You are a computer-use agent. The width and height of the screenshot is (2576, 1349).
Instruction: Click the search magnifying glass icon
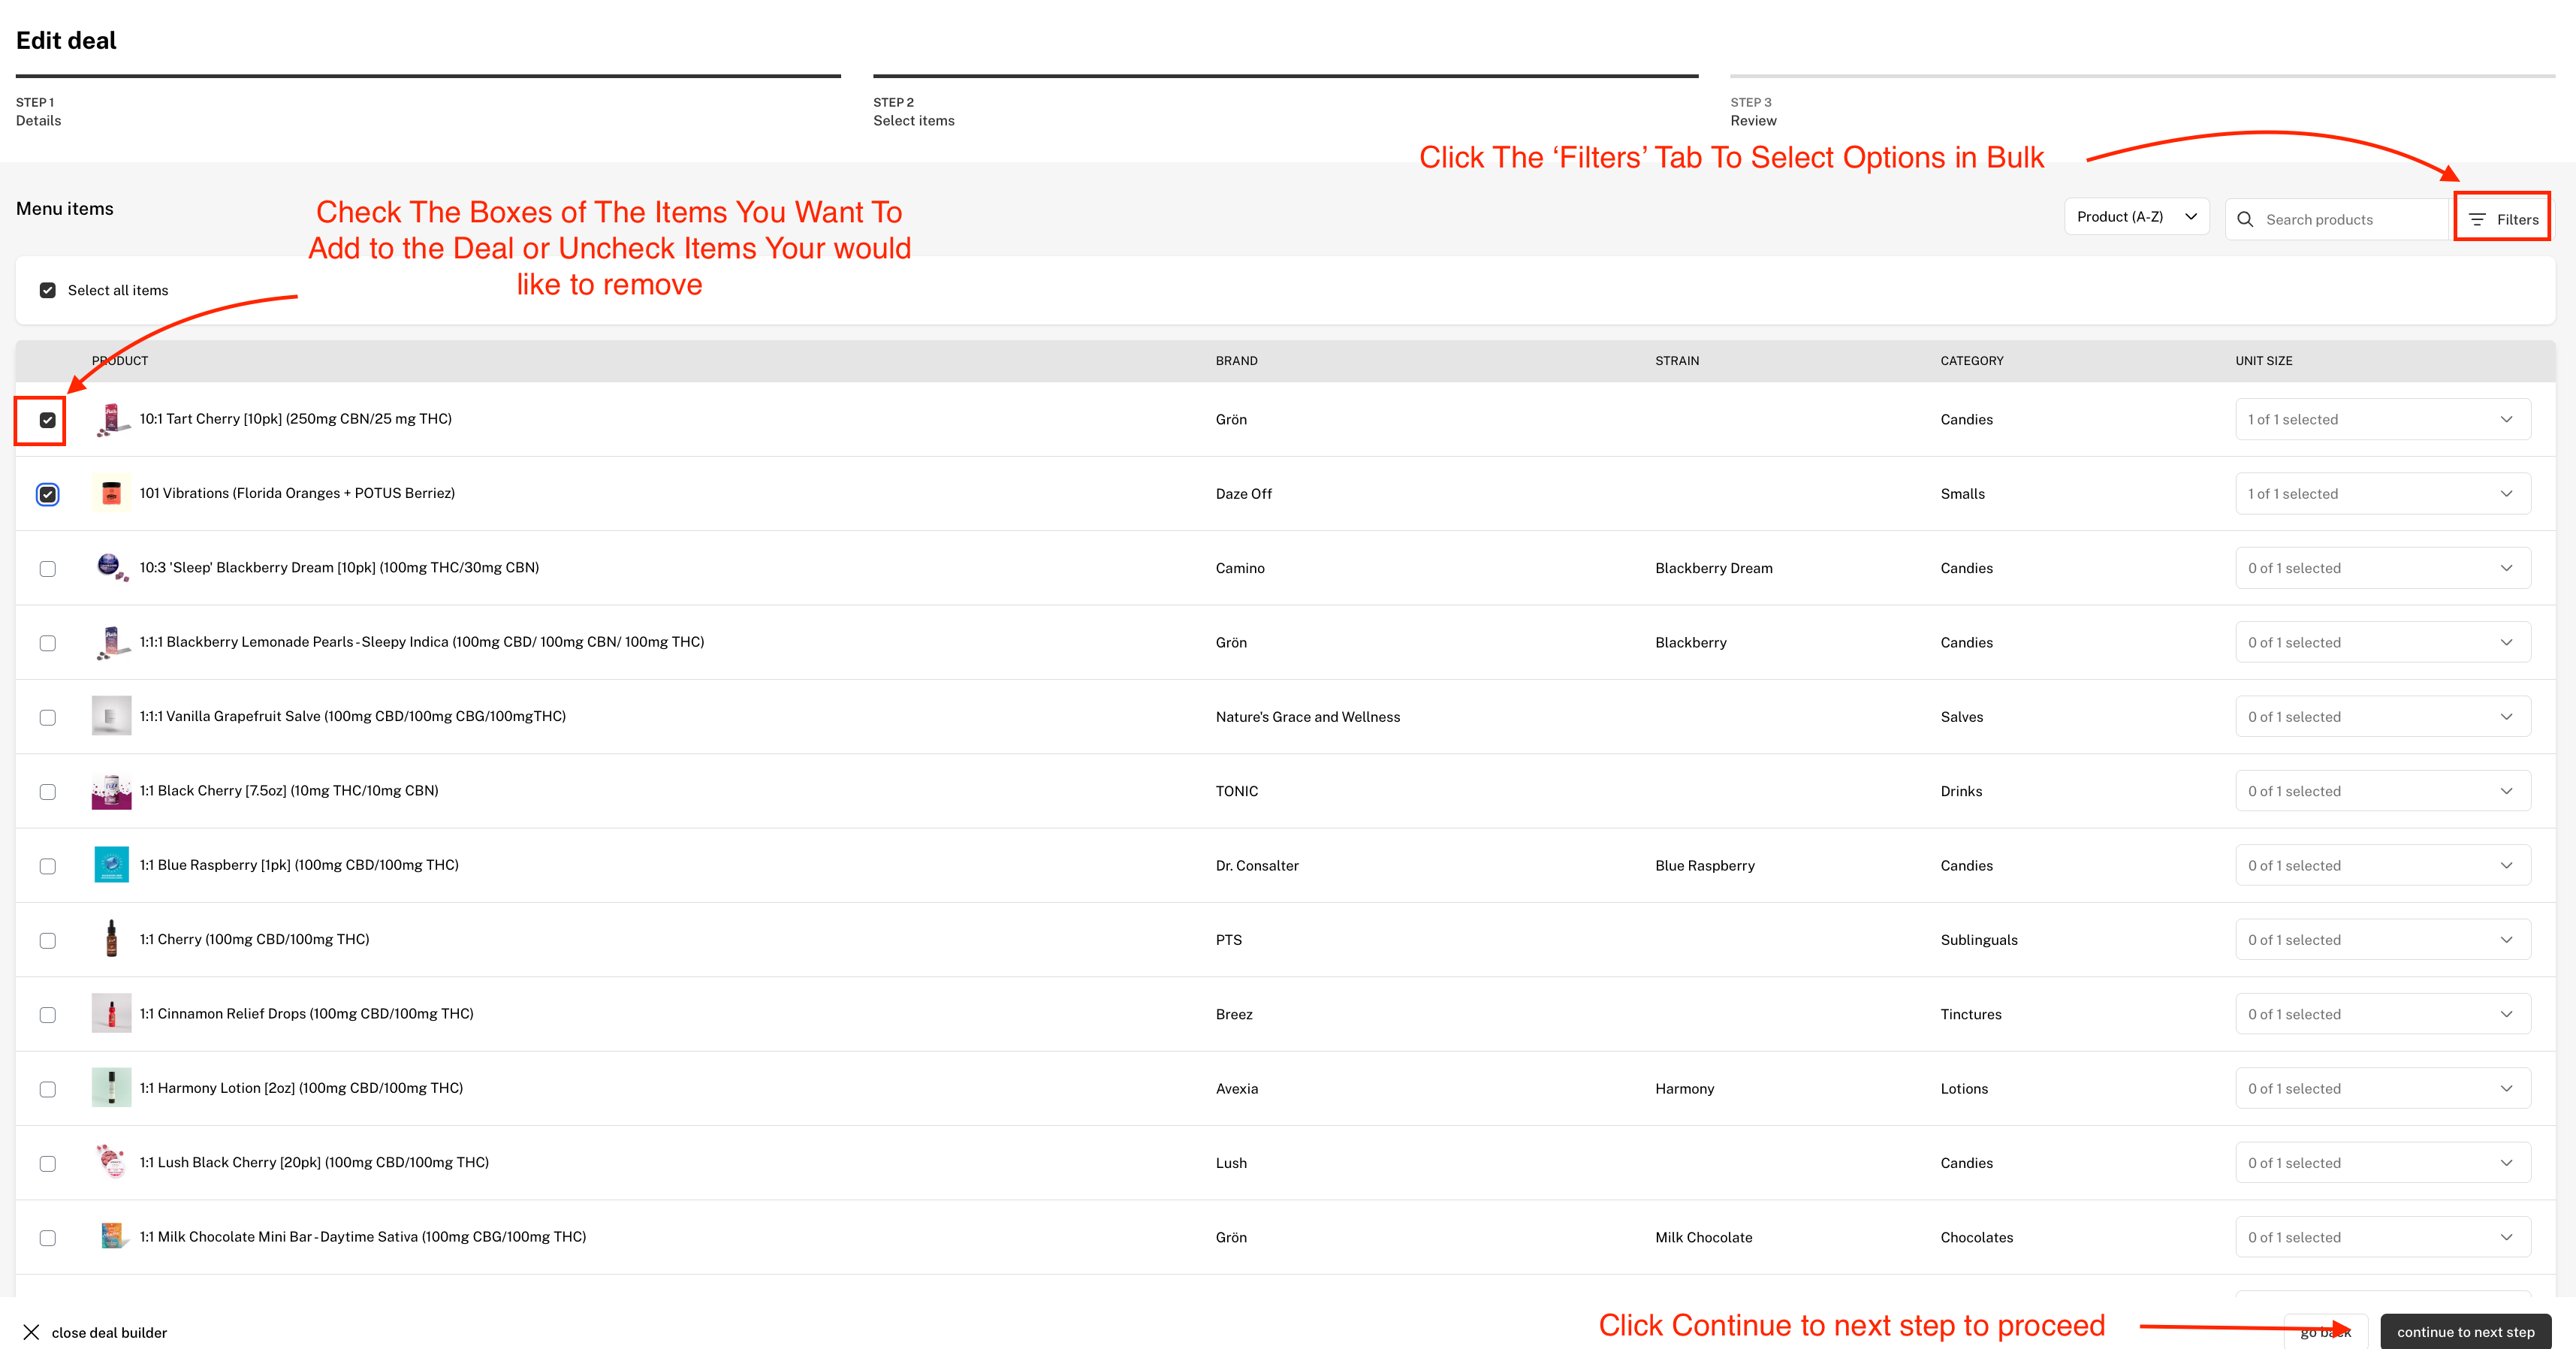pyautogui.click(x=2246, y=219)
